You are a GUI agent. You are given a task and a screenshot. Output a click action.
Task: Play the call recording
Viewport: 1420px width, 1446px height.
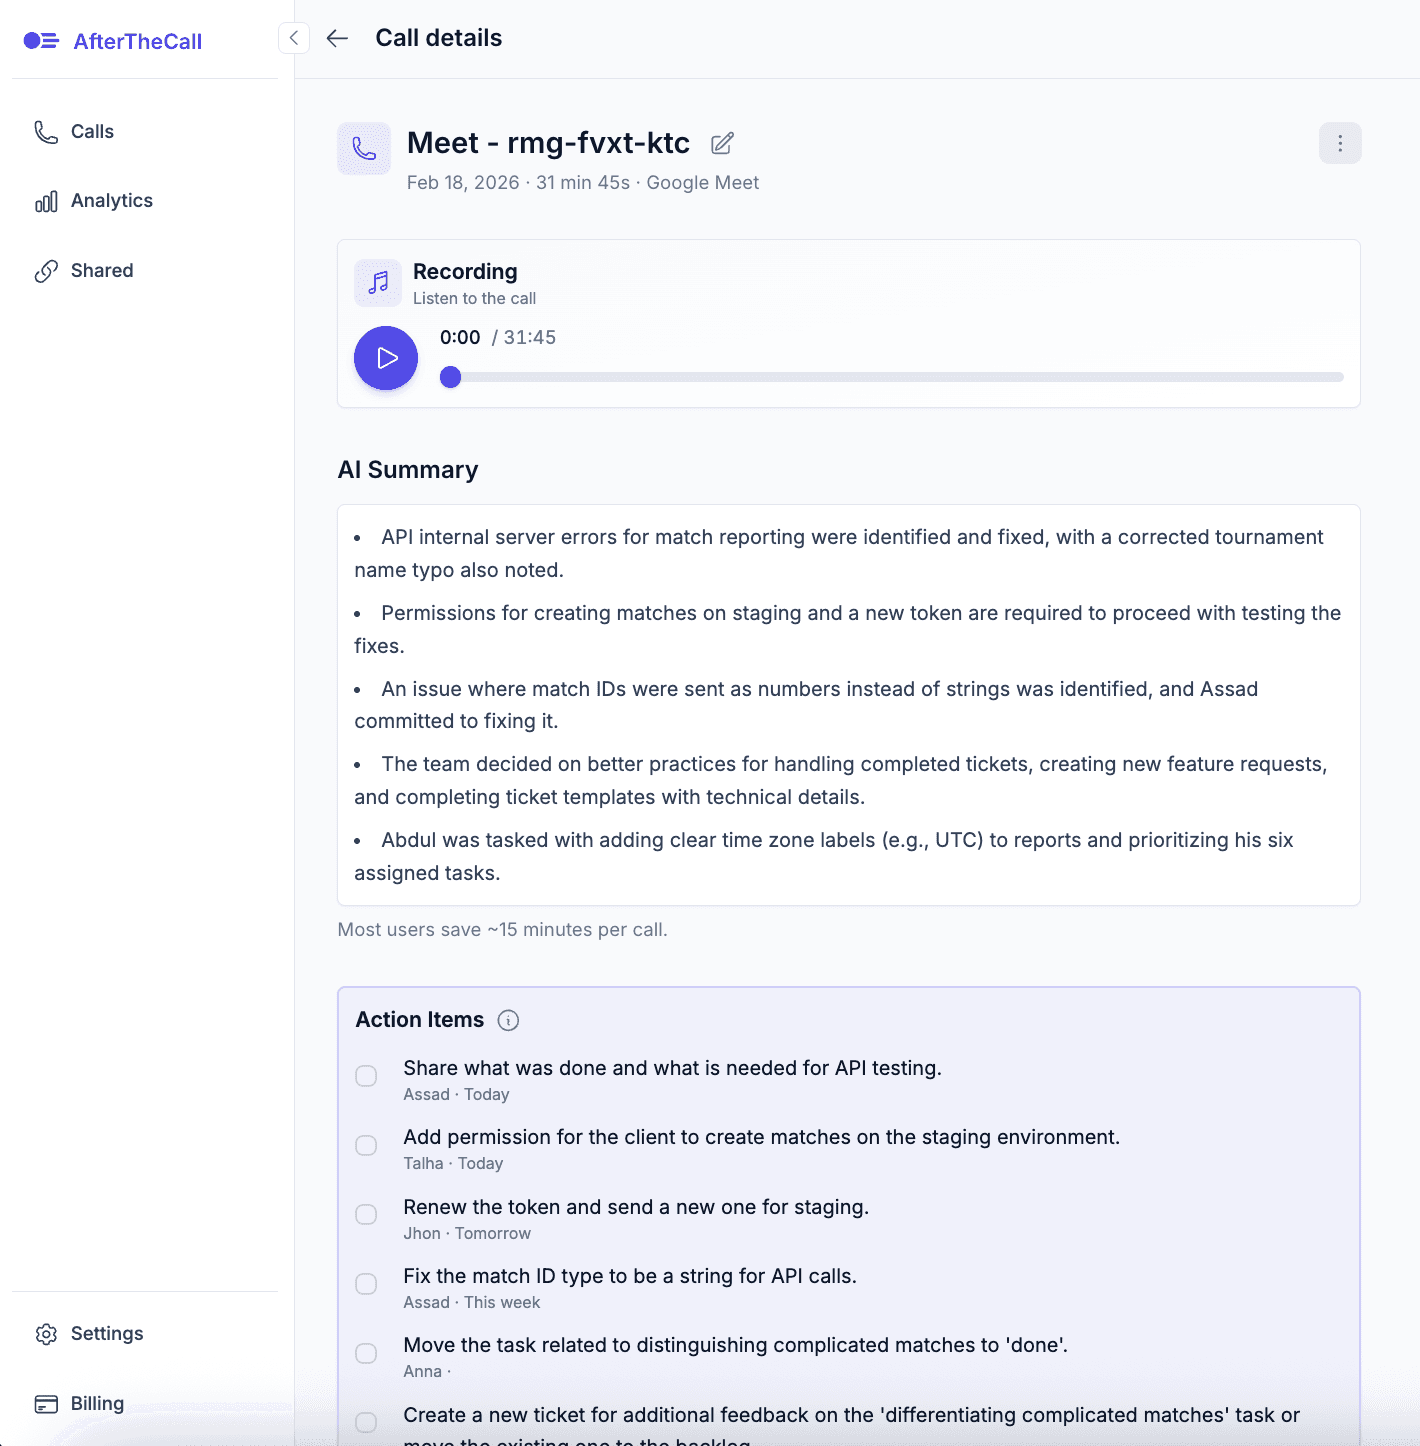click(x=386, y=358)
